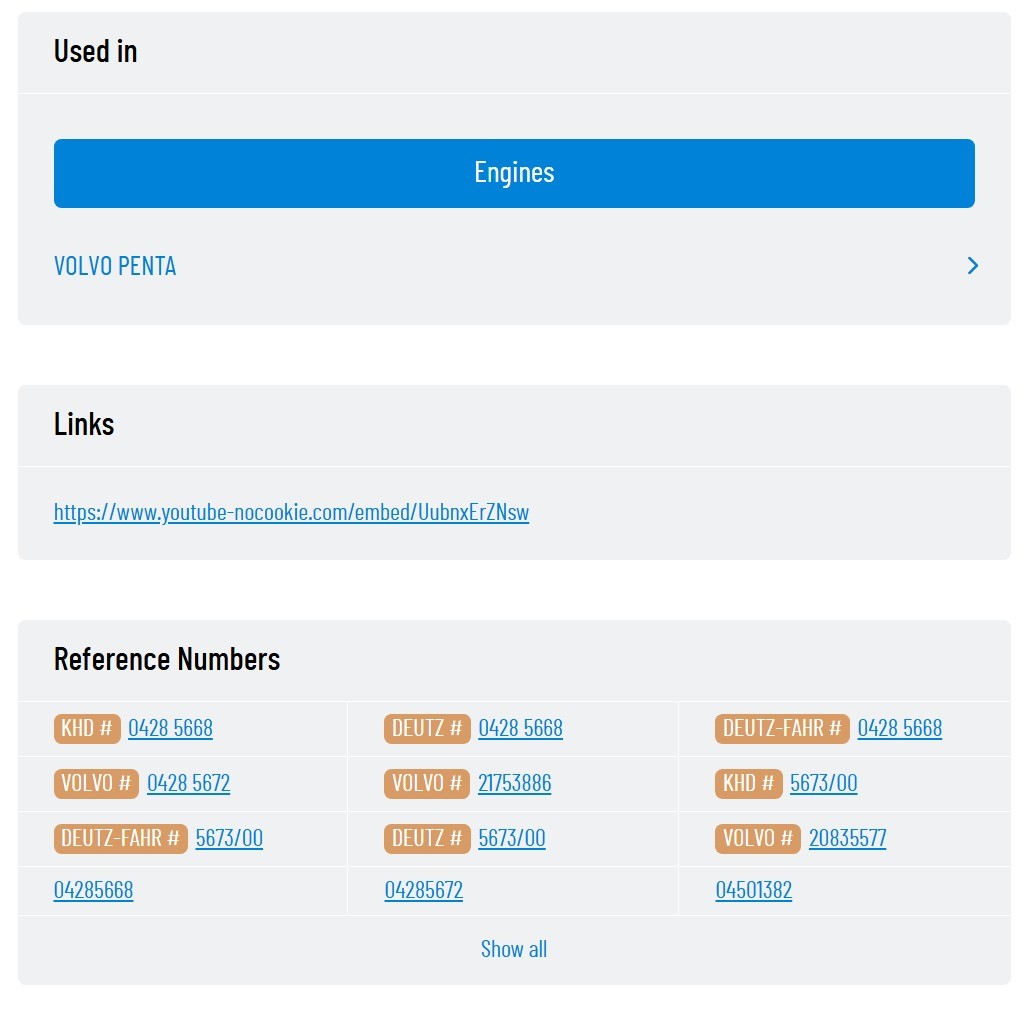
Task: Open reference number 04285668
Action: (93, 890)
